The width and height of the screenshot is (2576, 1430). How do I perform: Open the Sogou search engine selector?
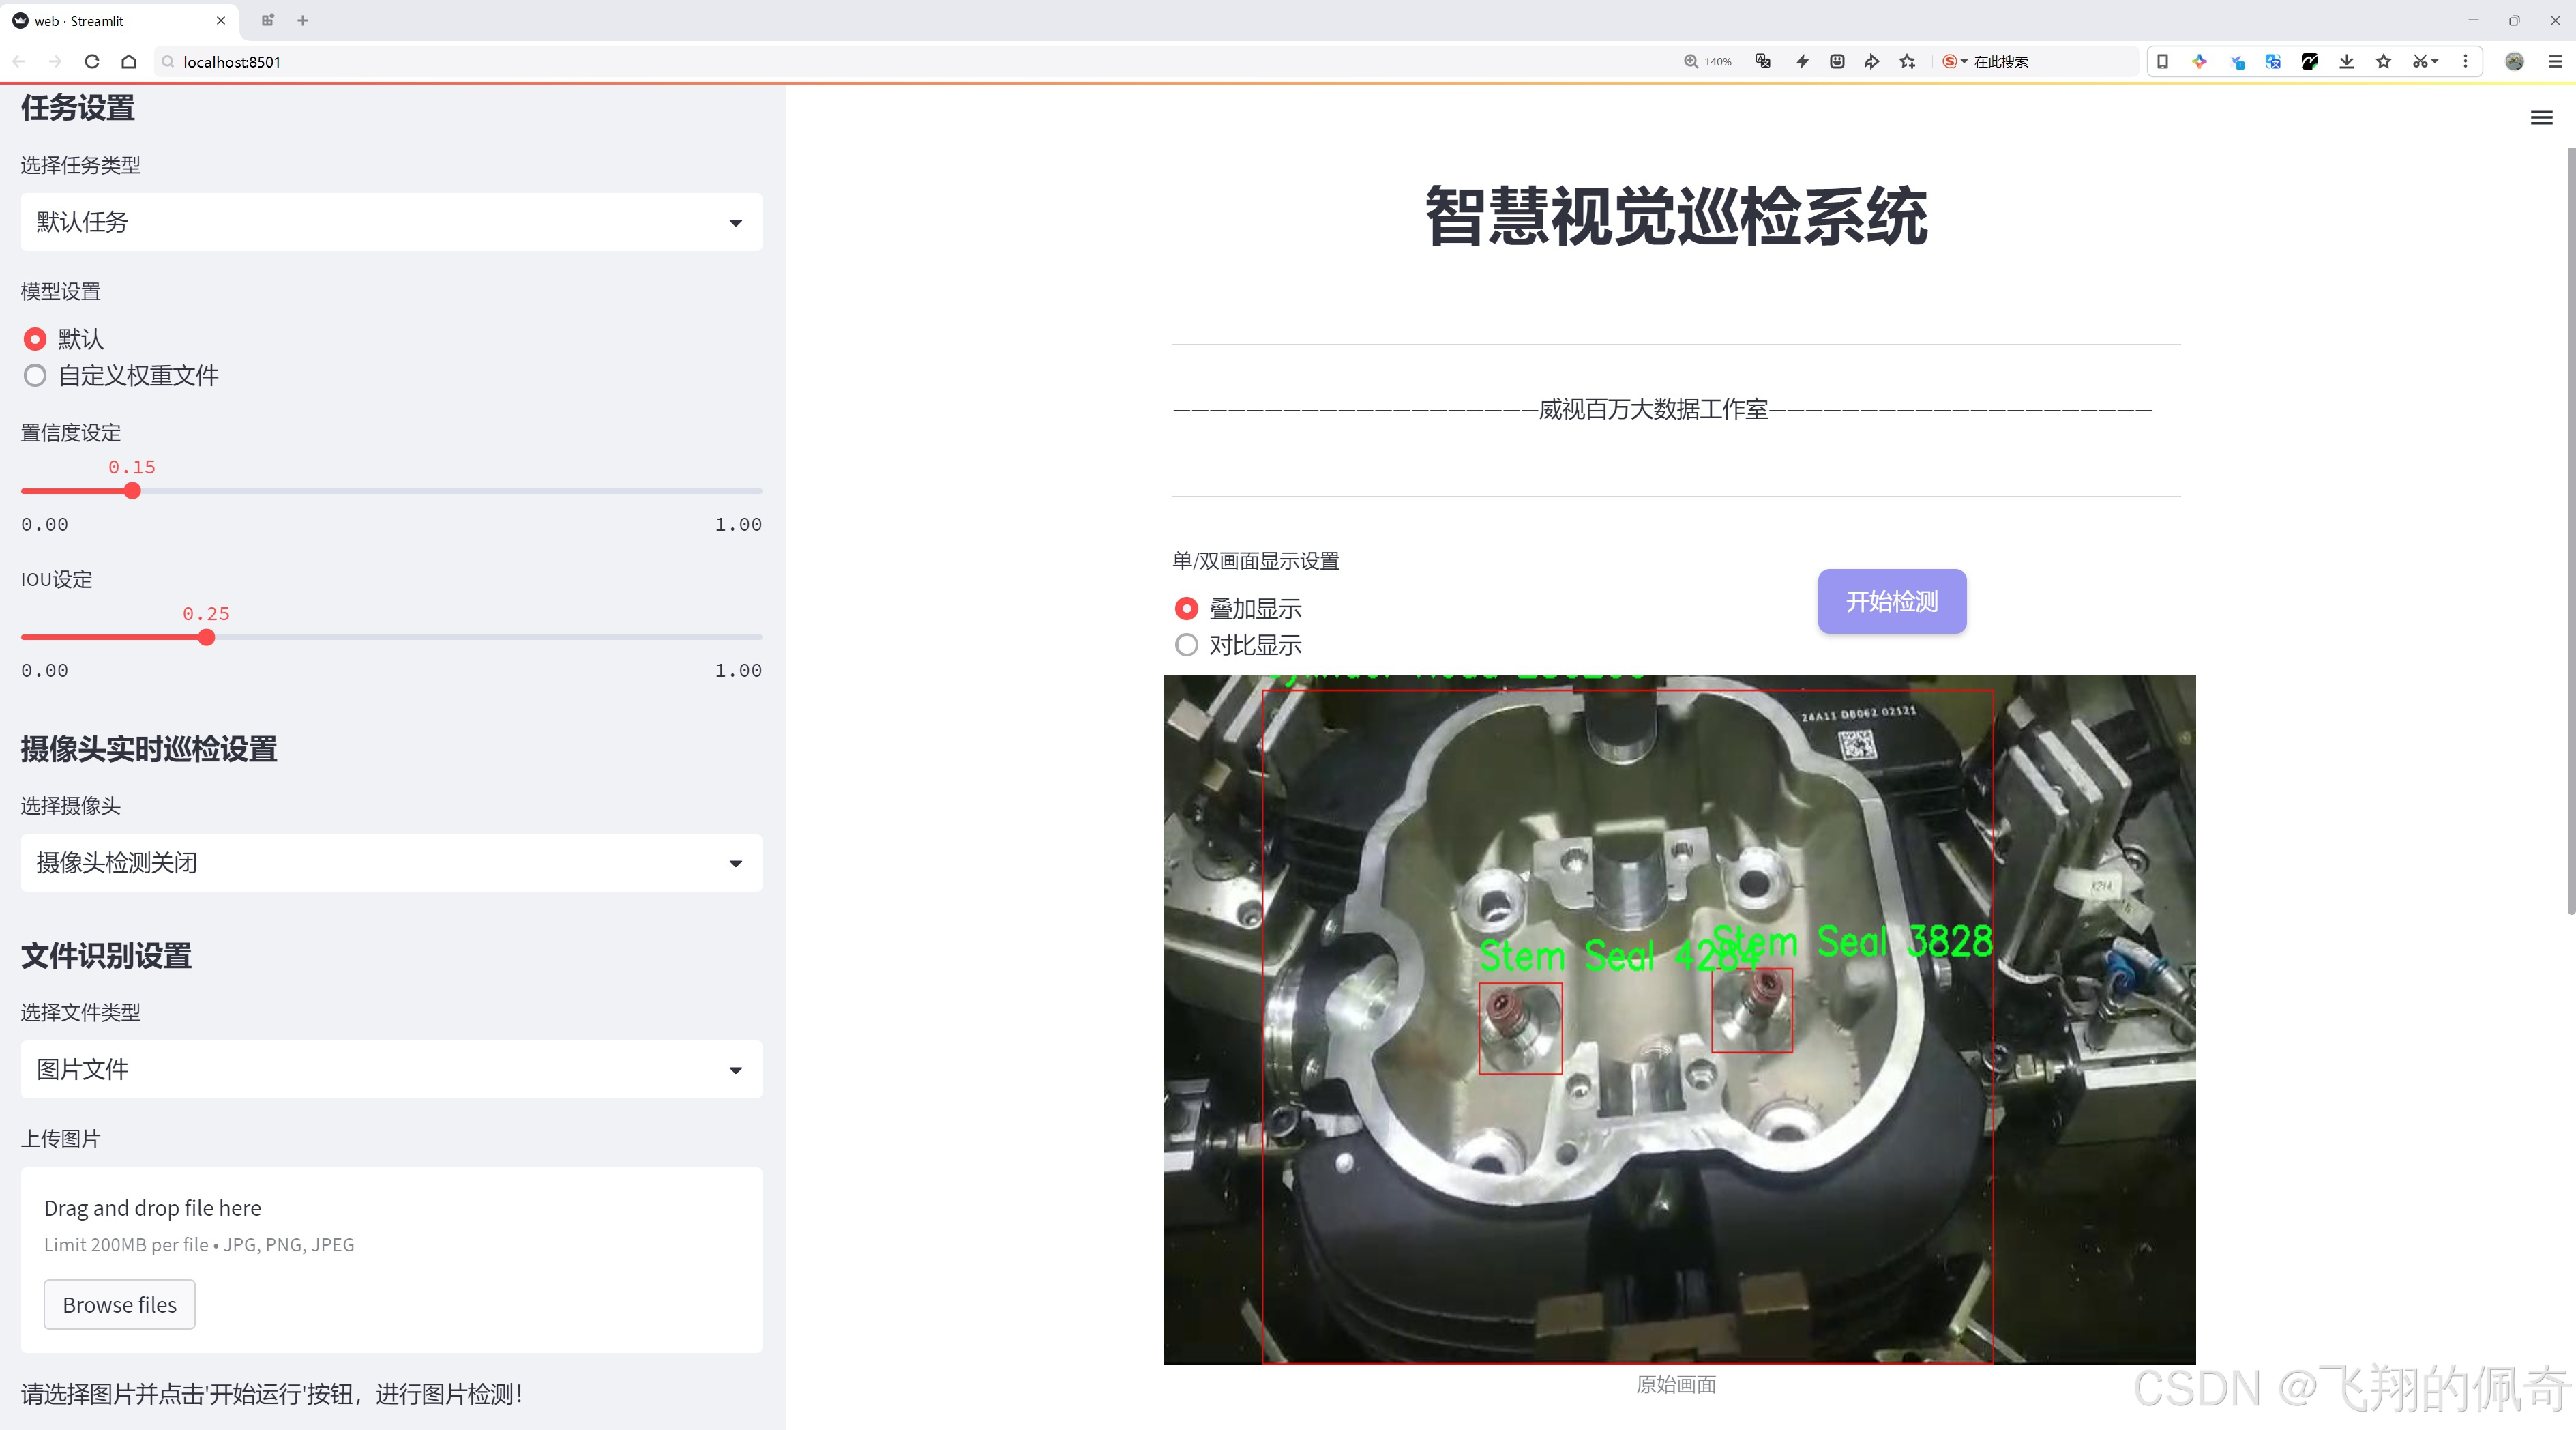pos(1954,61)
